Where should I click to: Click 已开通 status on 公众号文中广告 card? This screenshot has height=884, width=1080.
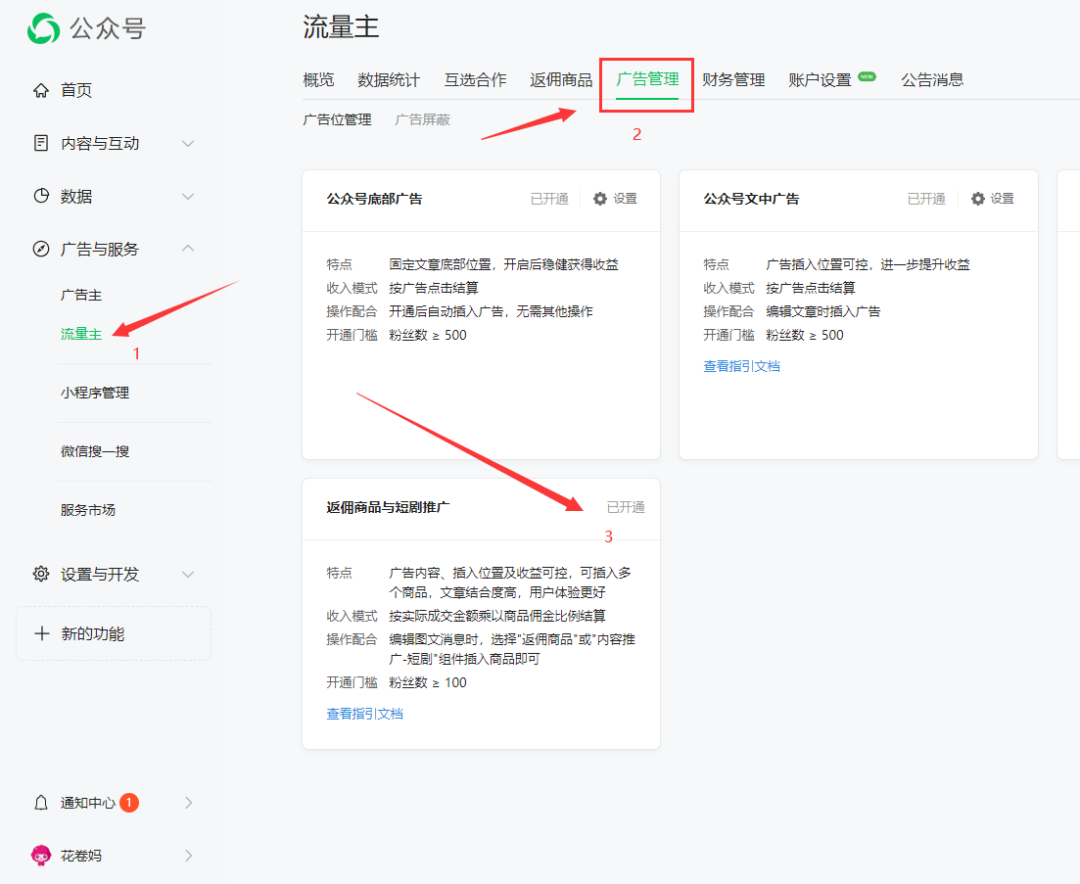coord(926,199)
